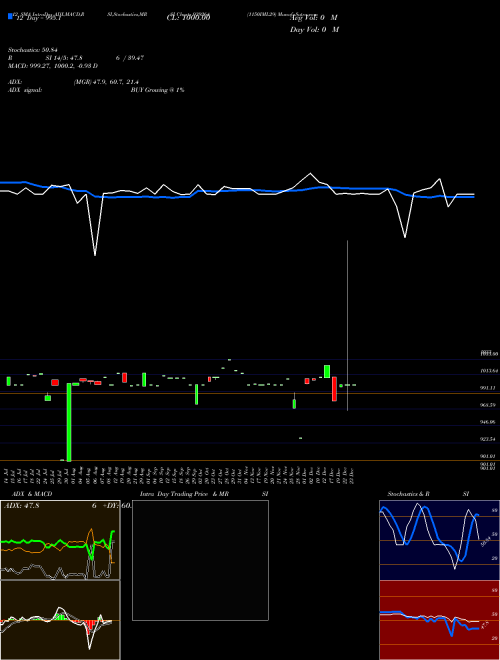Click the 946.06 price axis label

pos(488,422)
